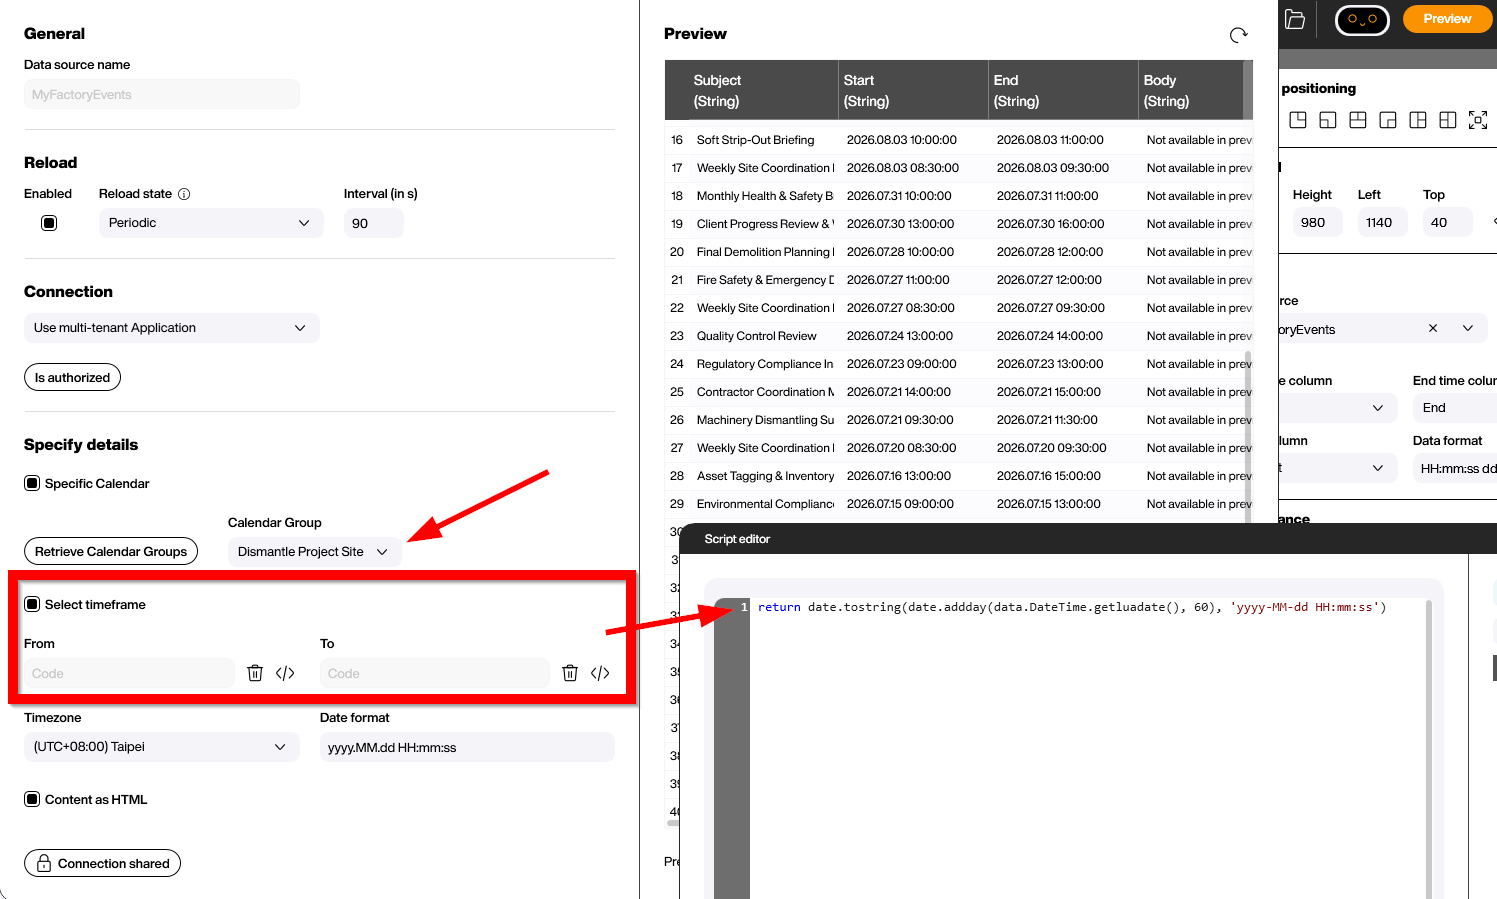The width and height of the screenshot is (1497, 899).
Task: Click the Date format field
Action: pyautogui.click(x=467, y=747)
